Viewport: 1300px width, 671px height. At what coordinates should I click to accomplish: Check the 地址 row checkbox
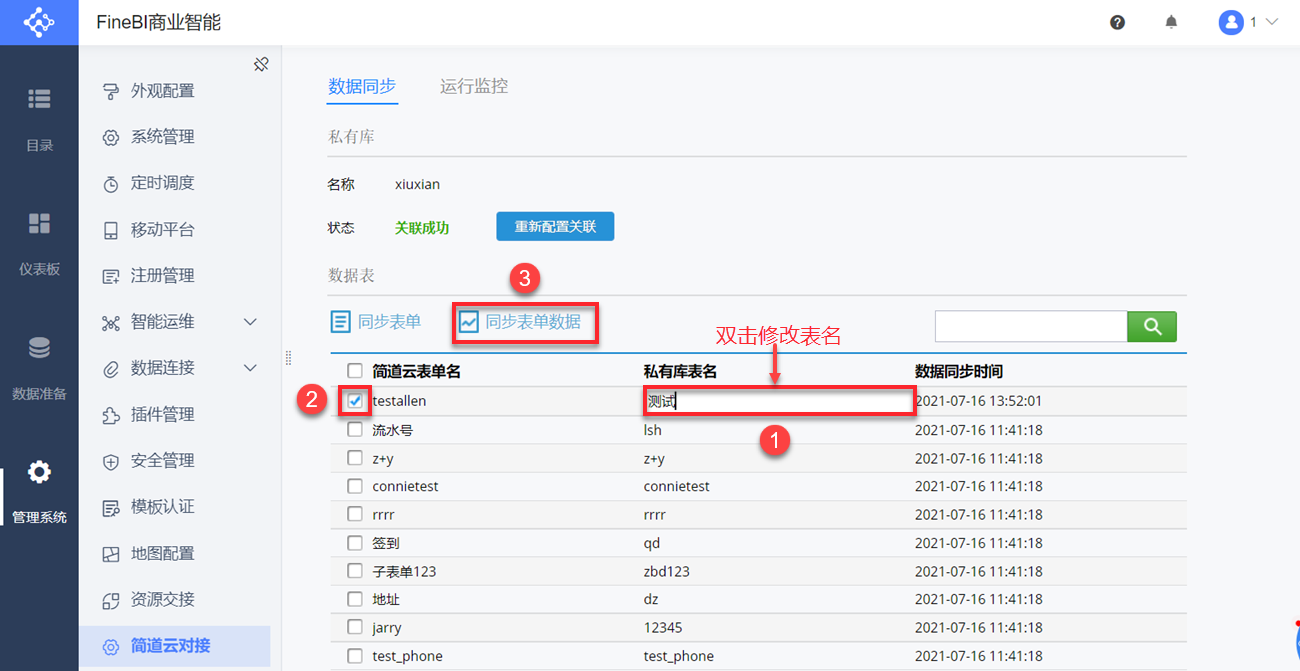pos(355,599)
